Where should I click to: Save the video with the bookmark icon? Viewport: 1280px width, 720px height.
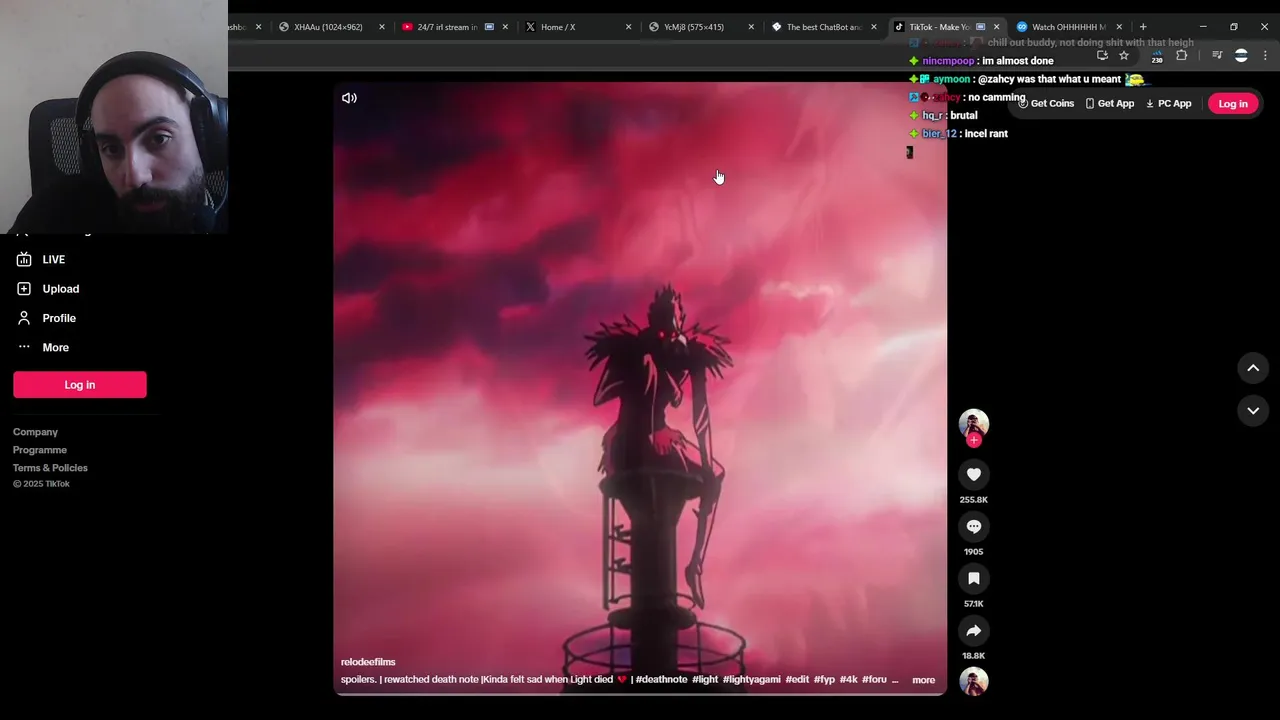[x=973, y=579]
